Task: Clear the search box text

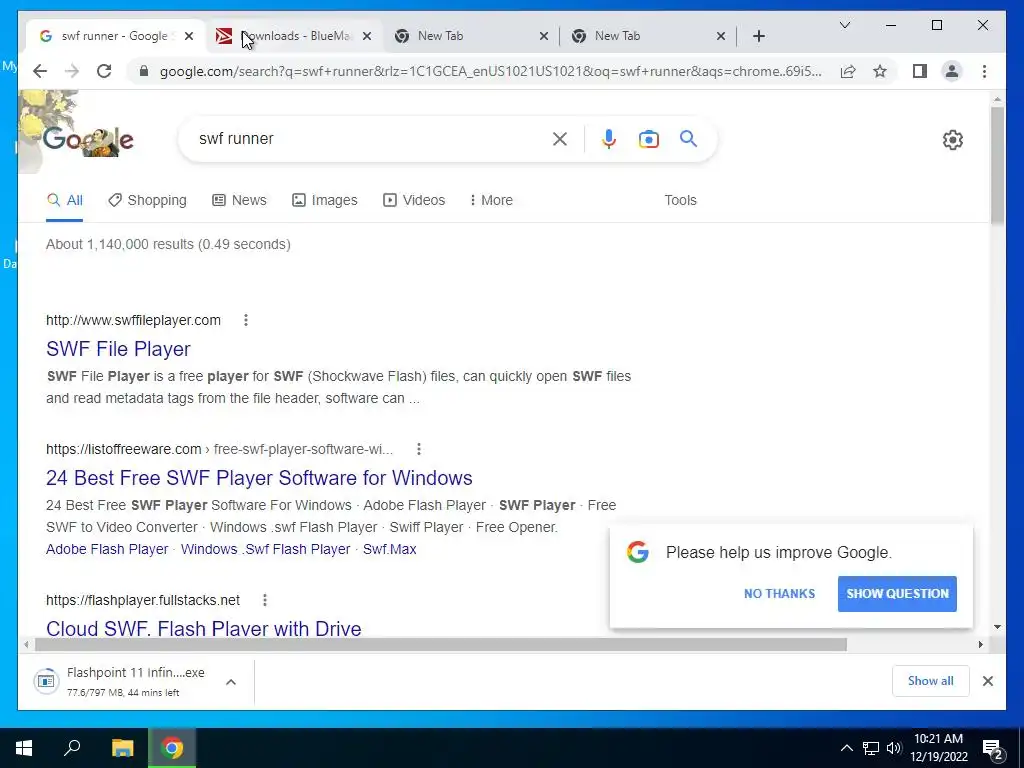Action: 560,138
